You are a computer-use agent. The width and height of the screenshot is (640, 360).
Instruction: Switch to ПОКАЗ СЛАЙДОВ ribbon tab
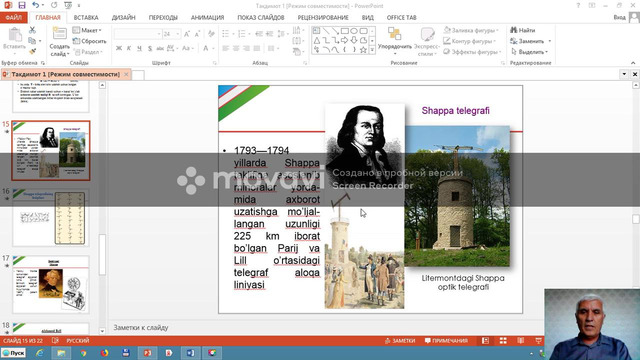coord(260,18)
